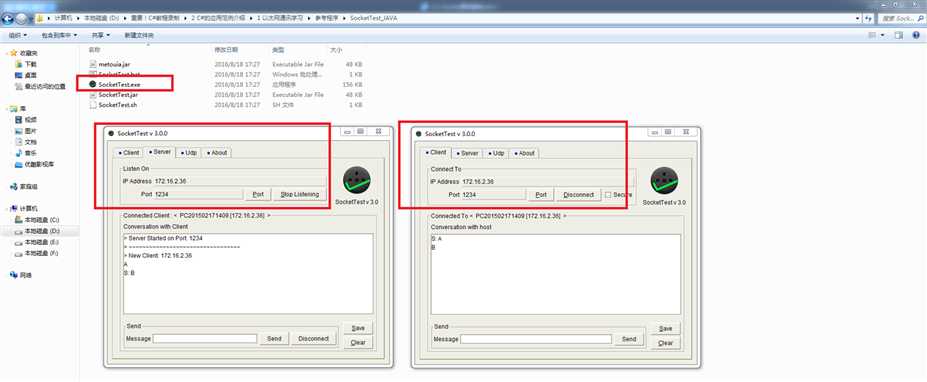Viewport: 927px width, 382px height.
Task: Switch to Server tab in the Client window
Action: tap(468, 153)
